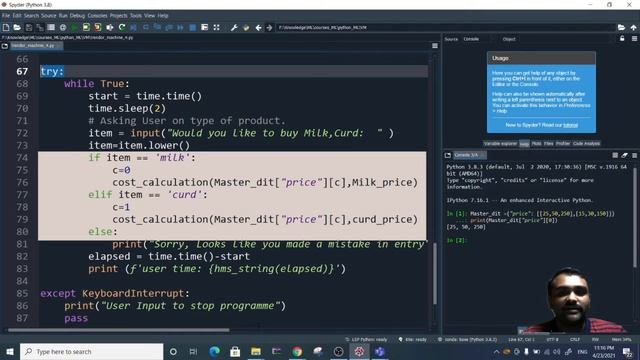Click the editor horizontal scrollbar
Viewport: 640px width, 360px height.
point(119,330)
